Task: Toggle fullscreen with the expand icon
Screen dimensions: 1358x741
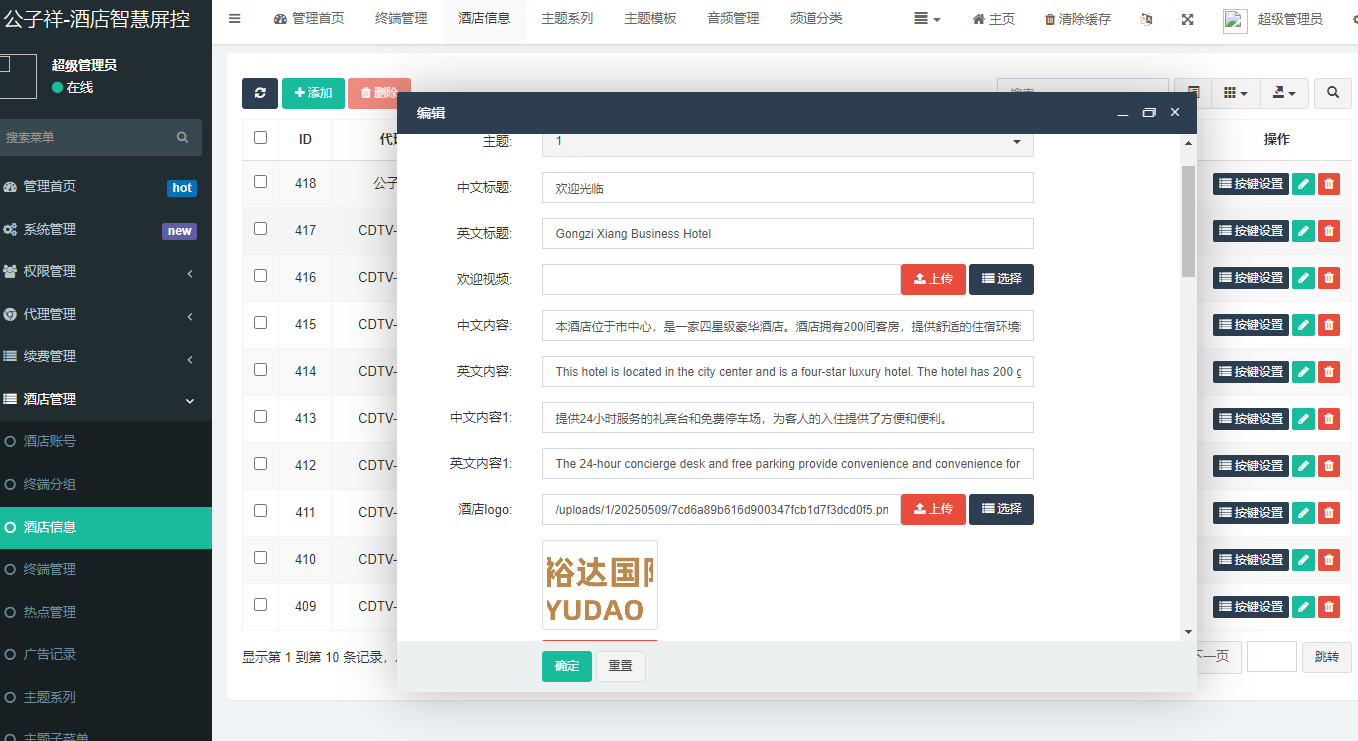Action: click(x=1187, y=18)
